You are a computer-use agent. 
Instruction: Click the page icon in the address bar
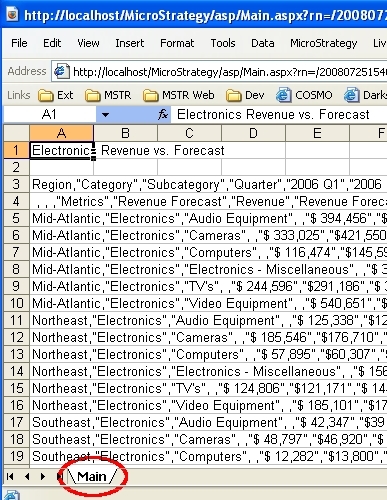pos(62,71)
